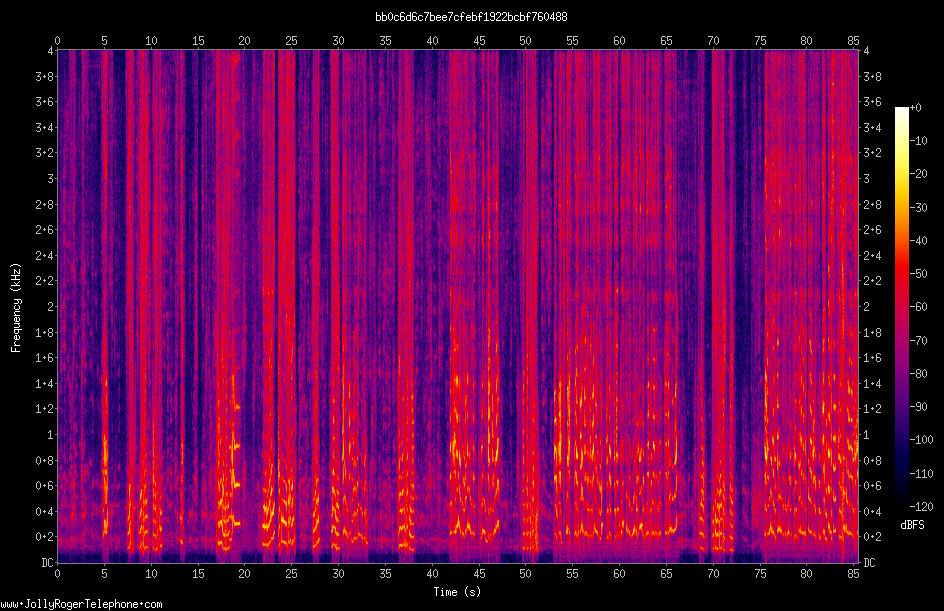The height and width of the screenshot is (611, 944).
Task: Click the "65" tick on the bottom time axis
Action: [666, 574]
